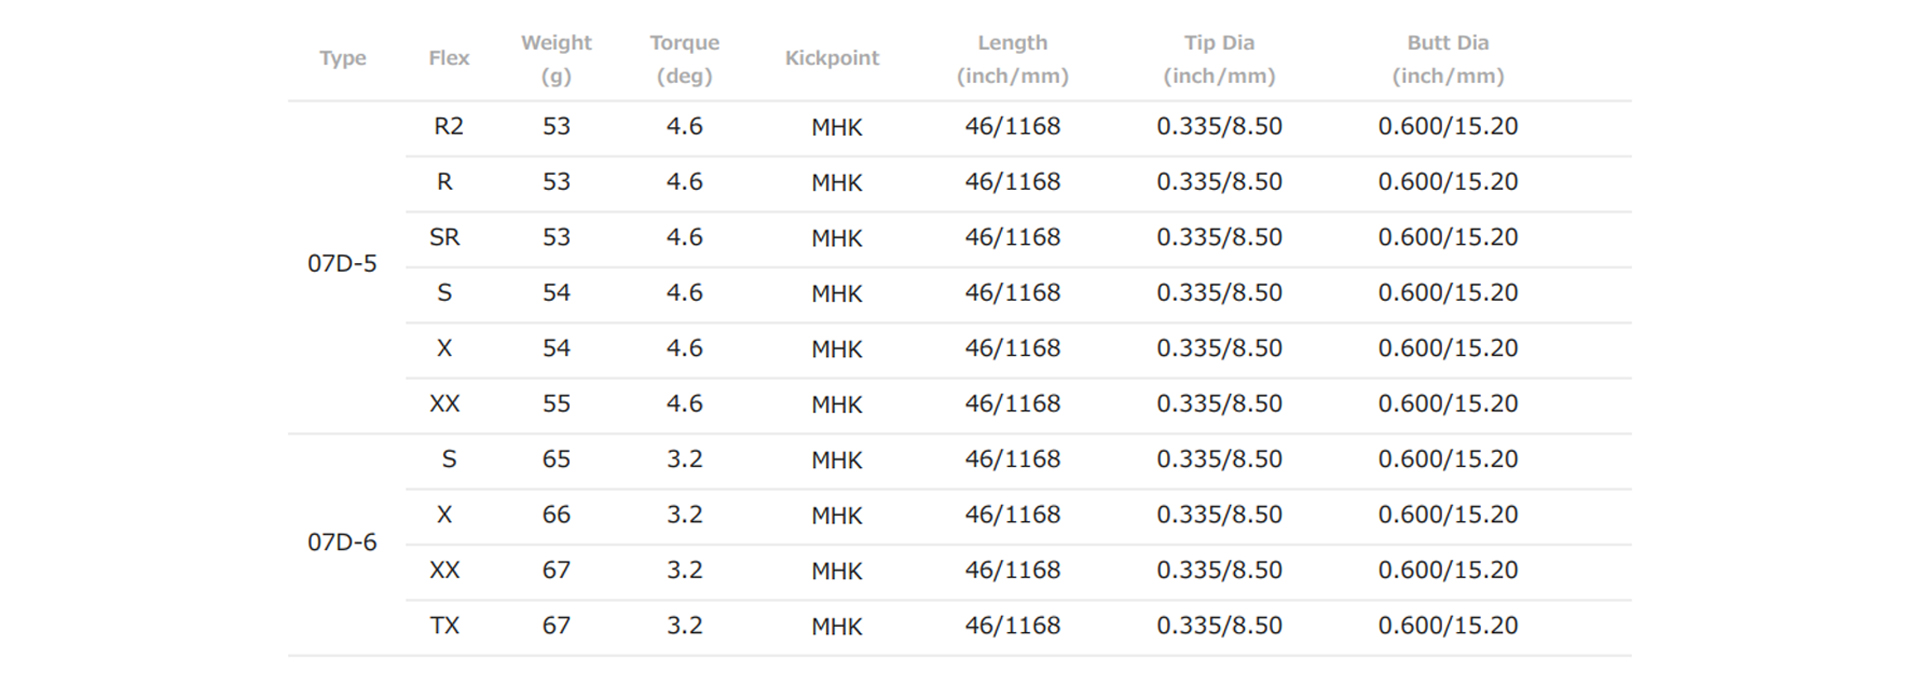
Task: Select the Tip Dia column header
Action: pos(1219,59)
